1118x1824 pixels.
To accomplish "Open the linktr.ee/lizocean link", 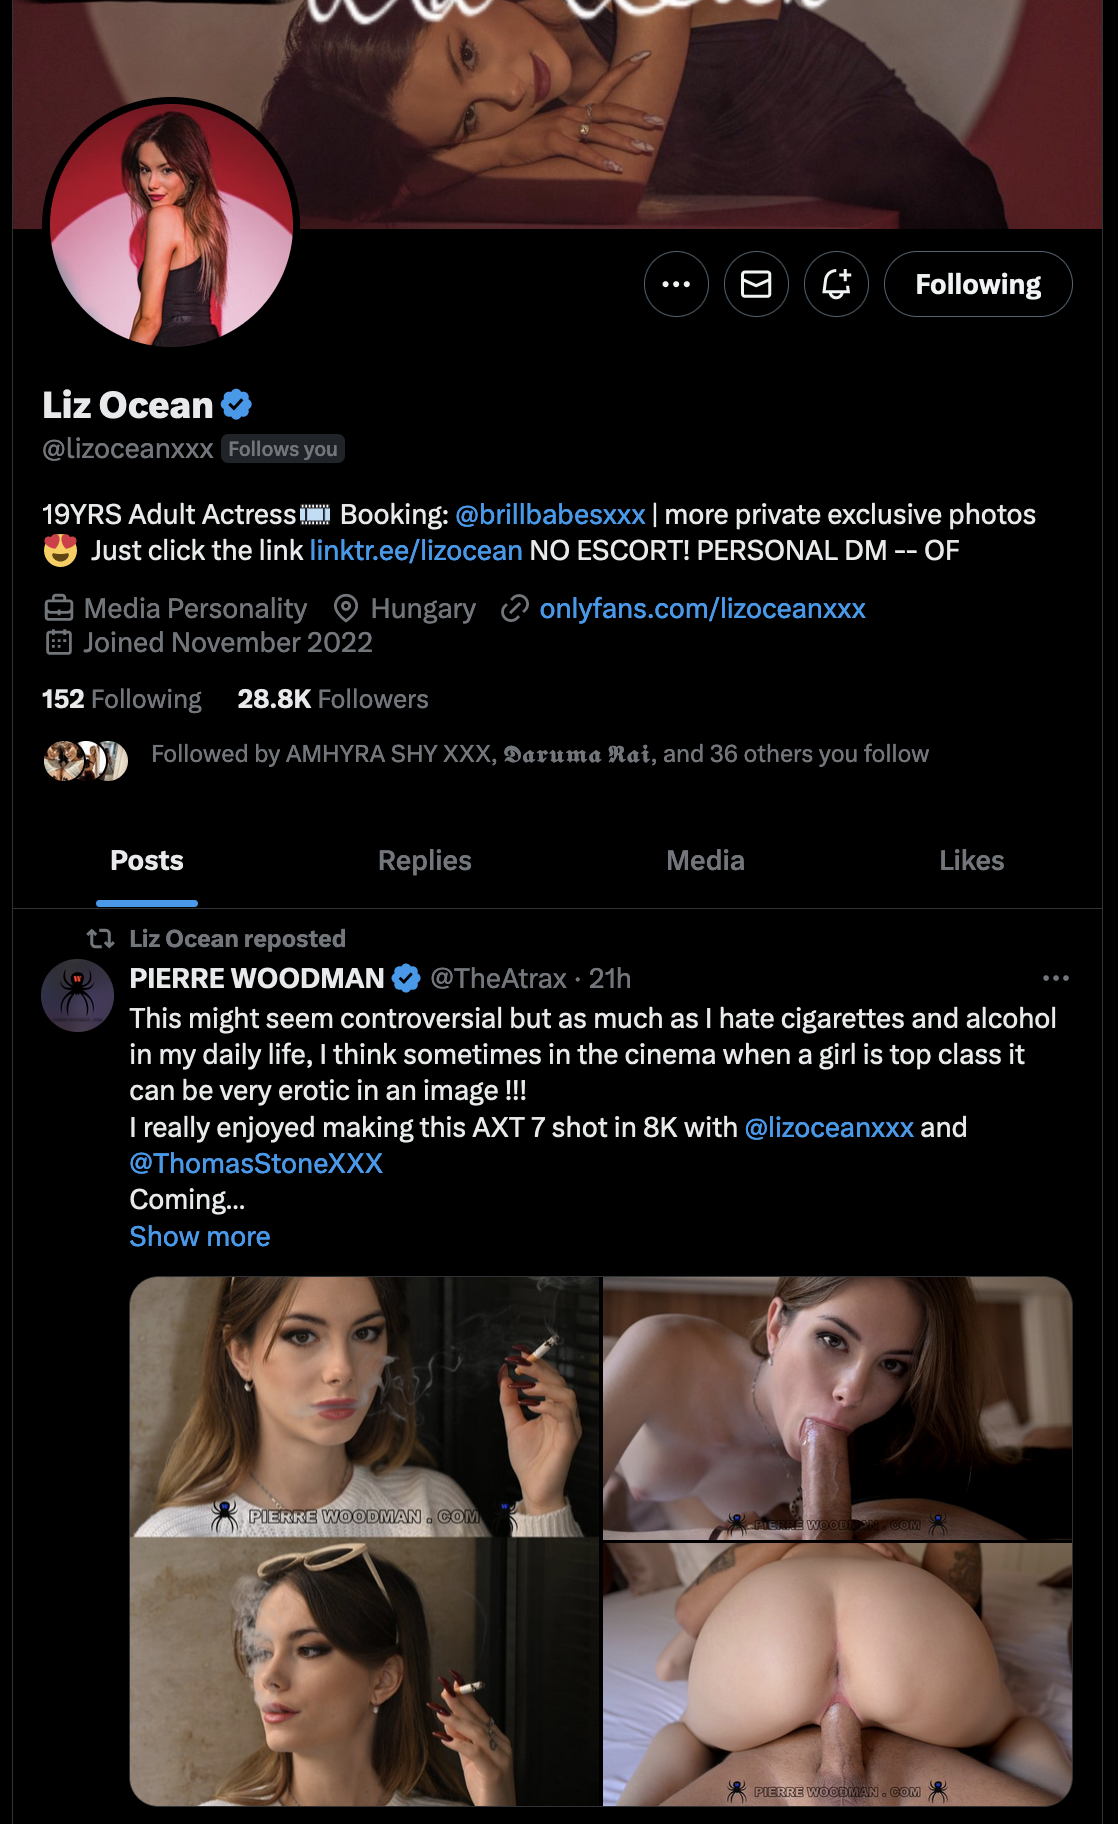I will pos(415,550).
